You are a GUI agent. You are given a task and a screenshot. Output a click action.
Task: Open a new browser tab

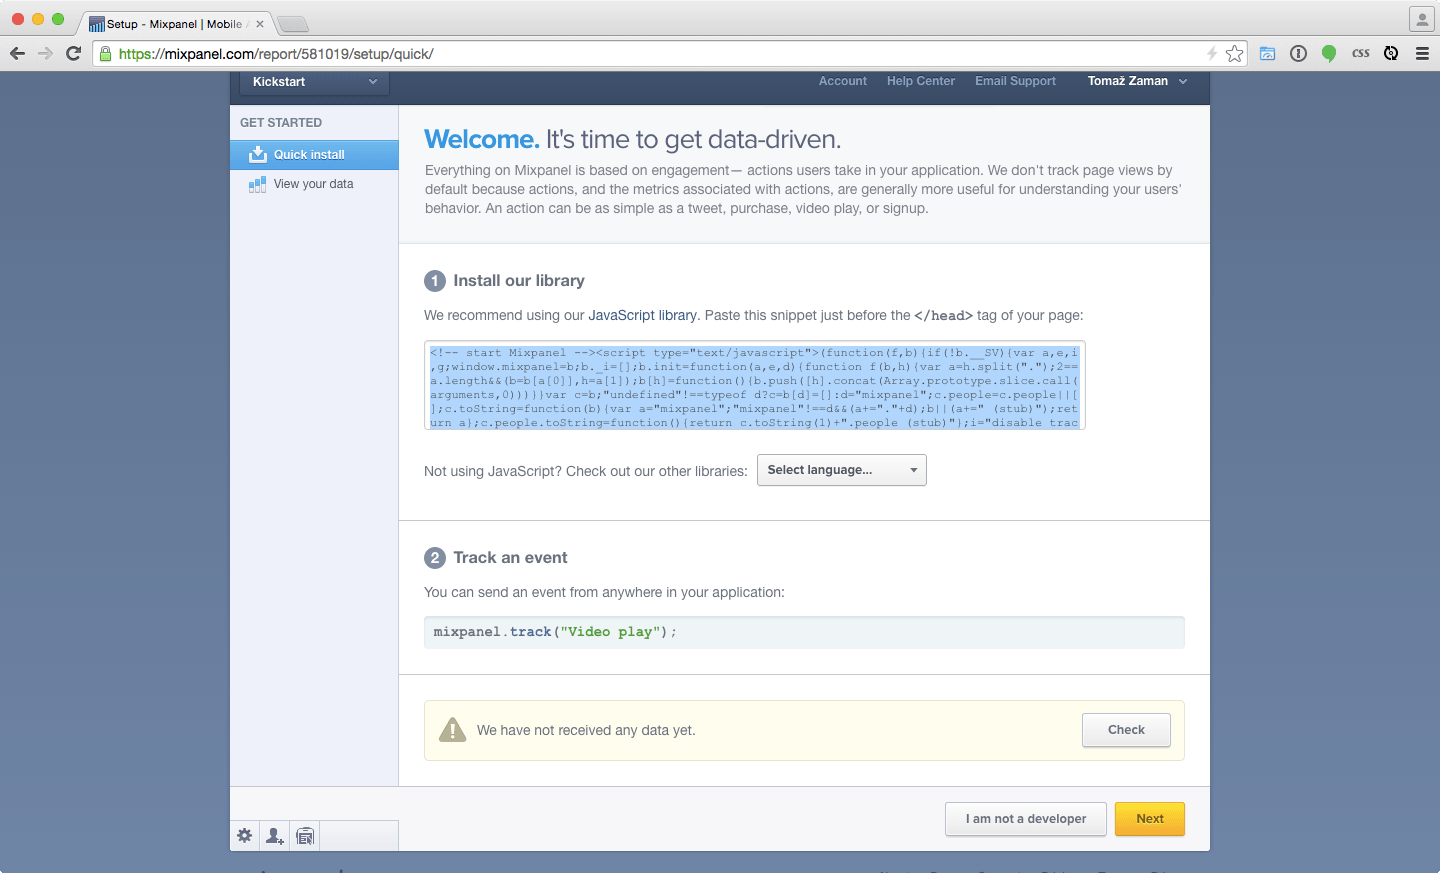(292, 24)
